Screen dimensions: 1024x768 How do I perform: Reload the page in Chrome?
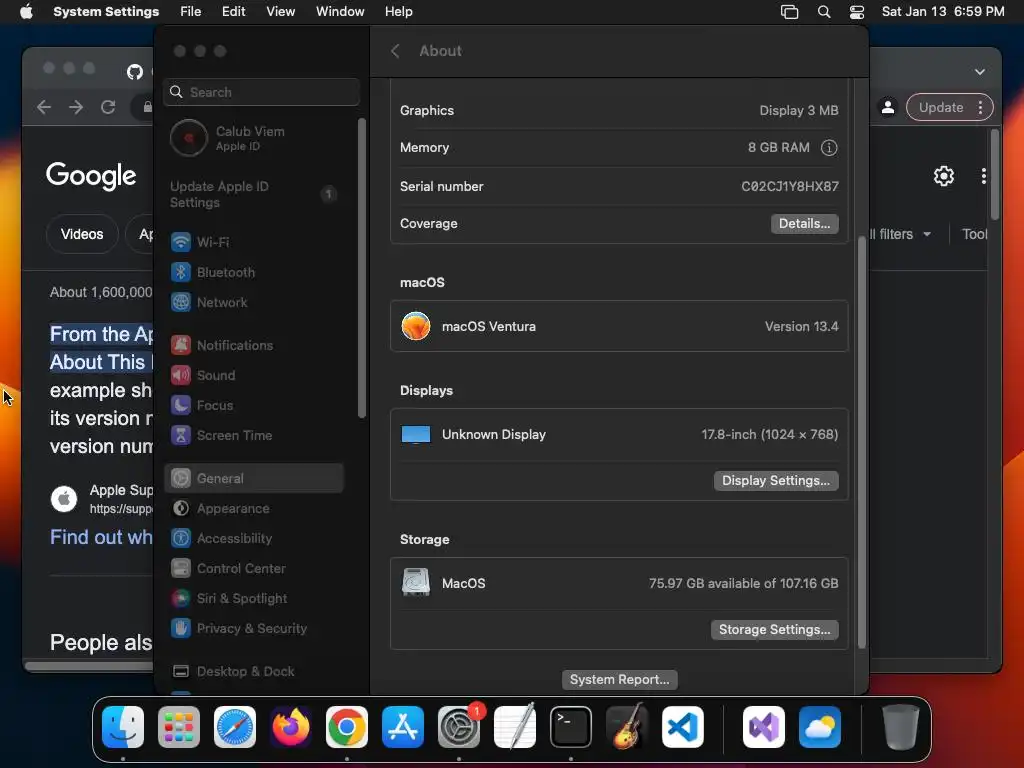pos(108,107)
